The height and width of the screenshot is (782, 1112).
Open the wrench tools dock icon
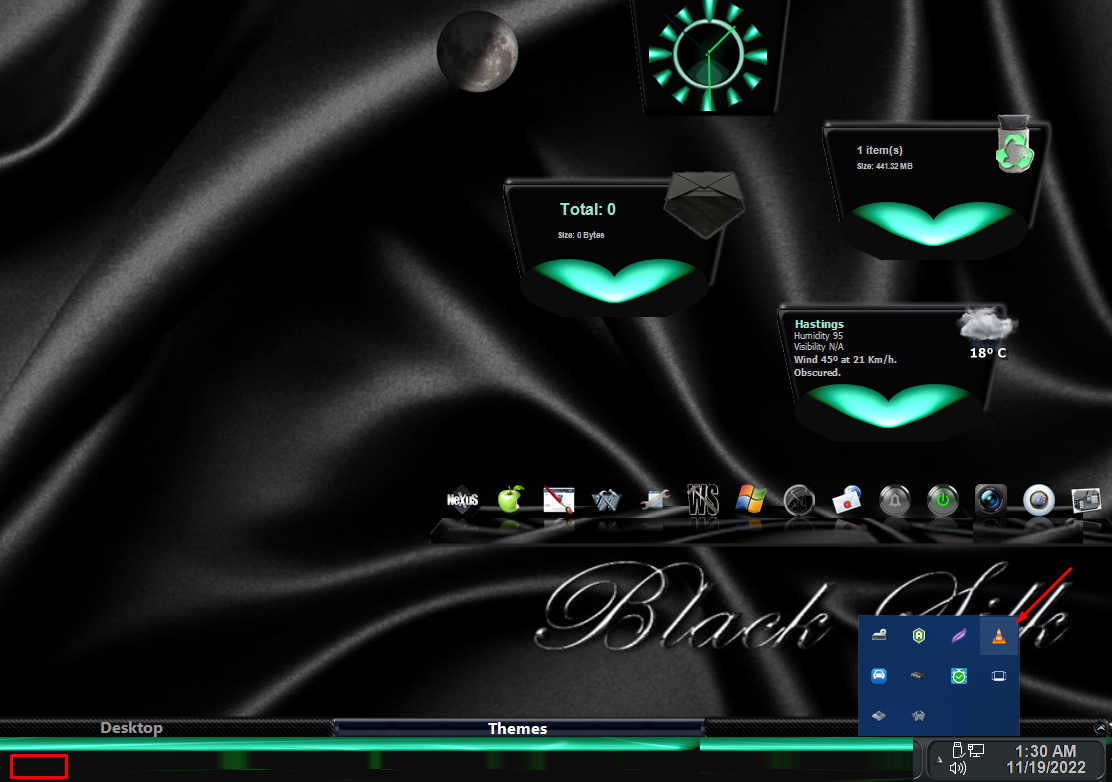pyautogui.click(x=655, y=499)
